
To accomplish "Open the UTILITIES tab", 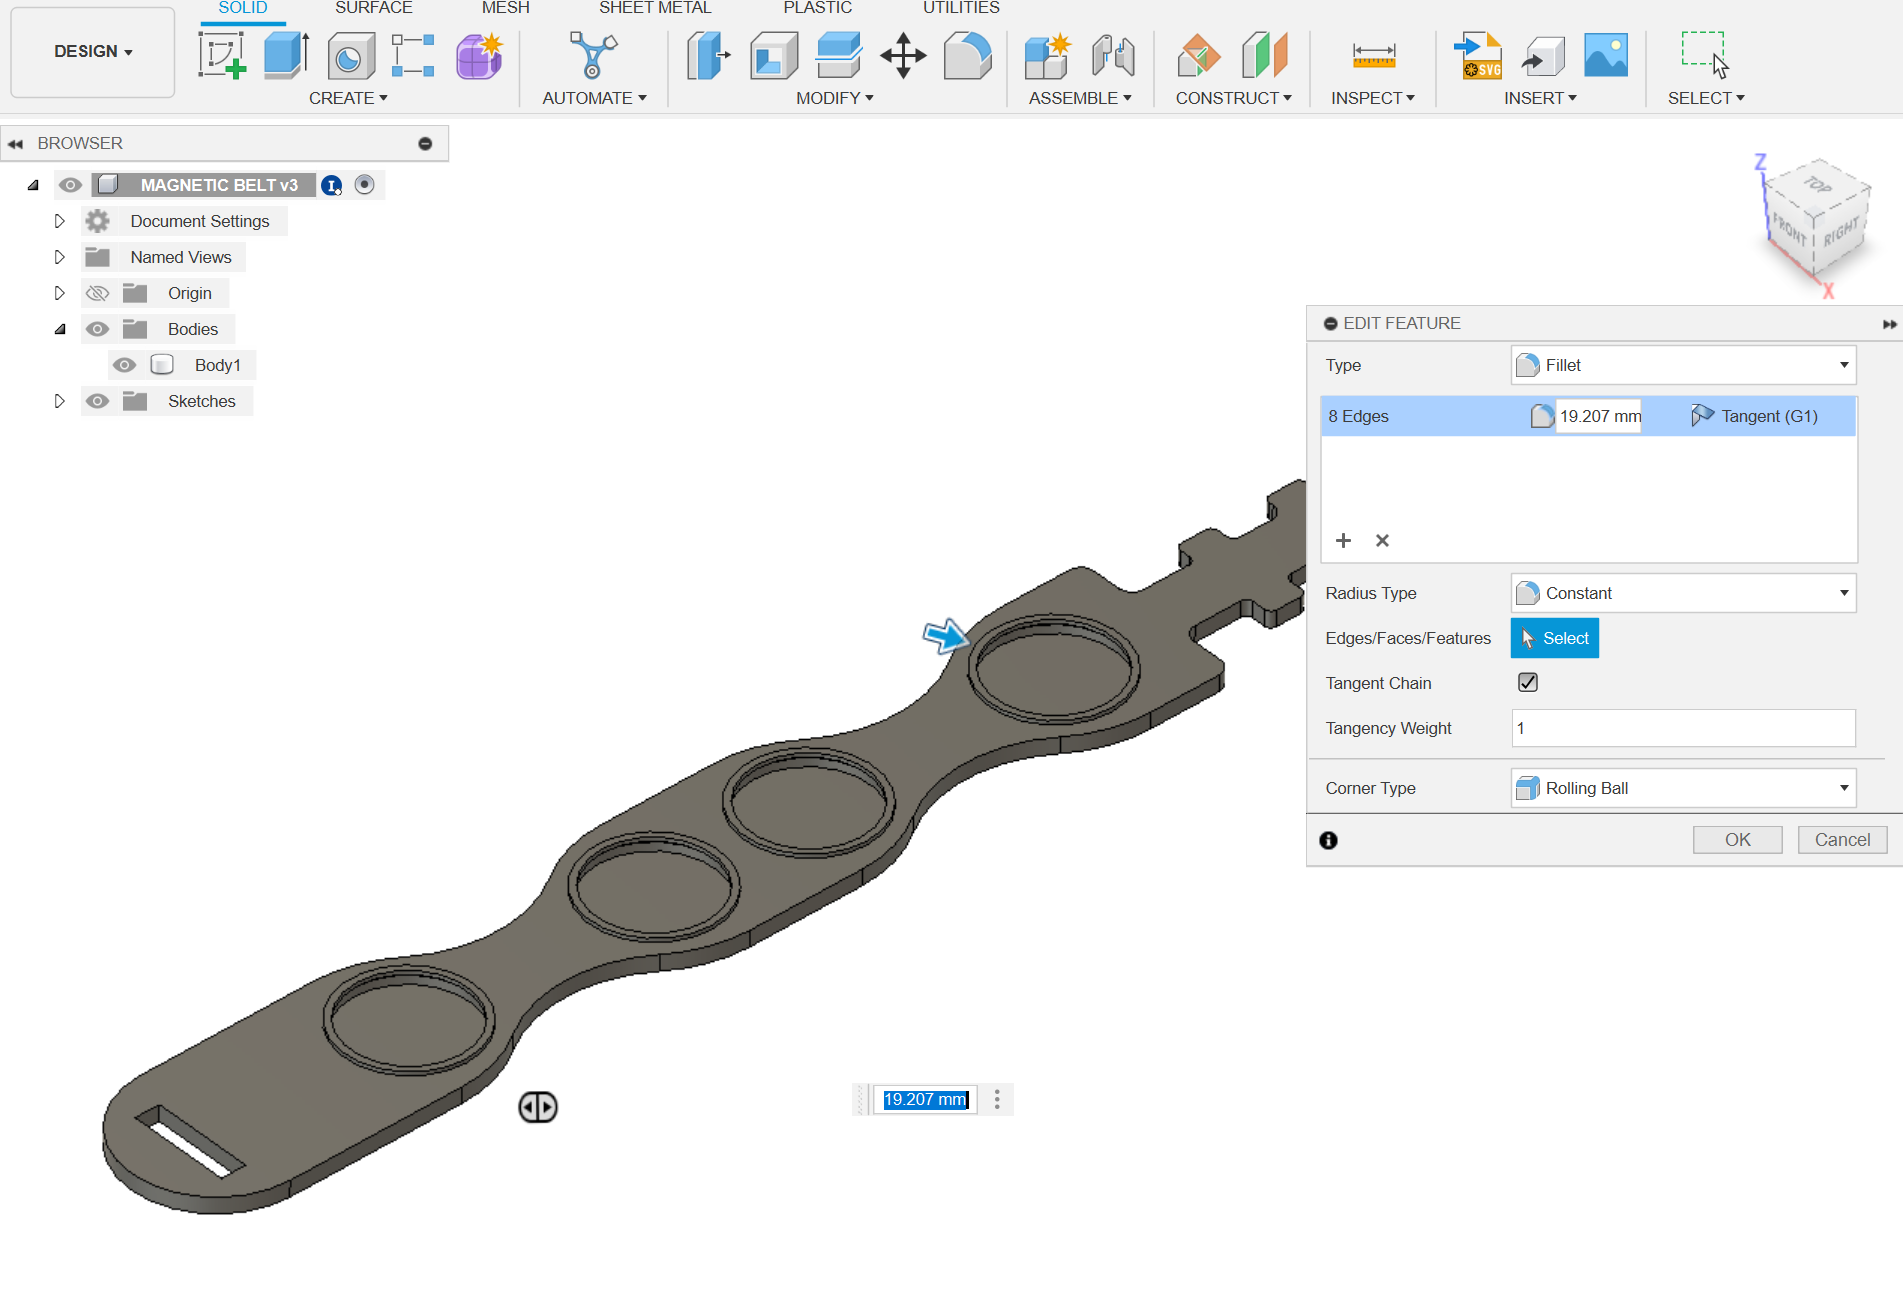I will tap(960, 8).
